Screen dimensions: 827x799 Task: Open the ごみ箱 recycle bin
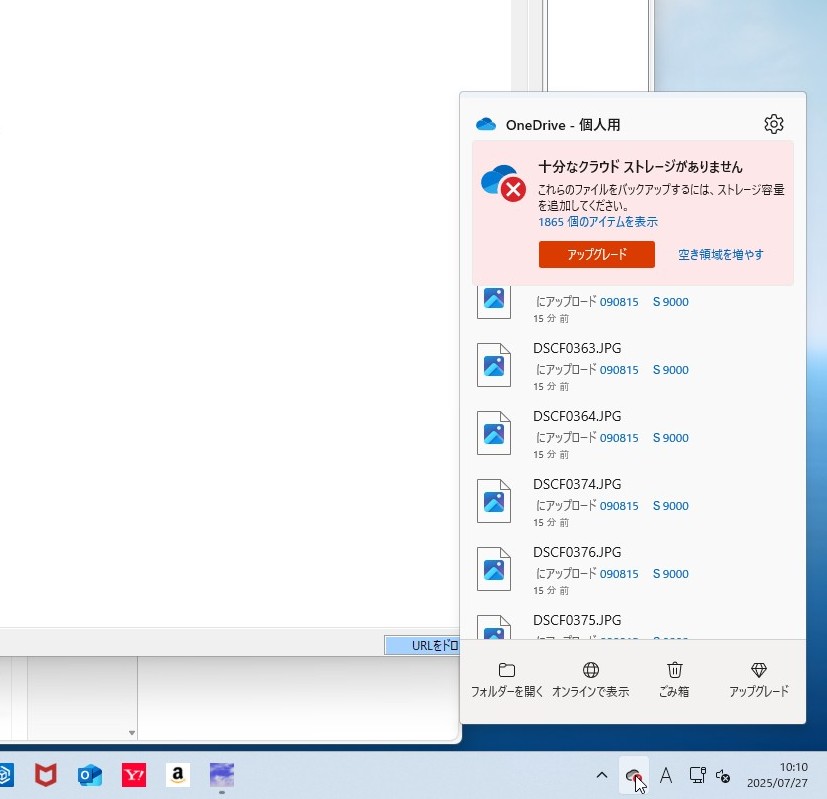pos(674,680)
